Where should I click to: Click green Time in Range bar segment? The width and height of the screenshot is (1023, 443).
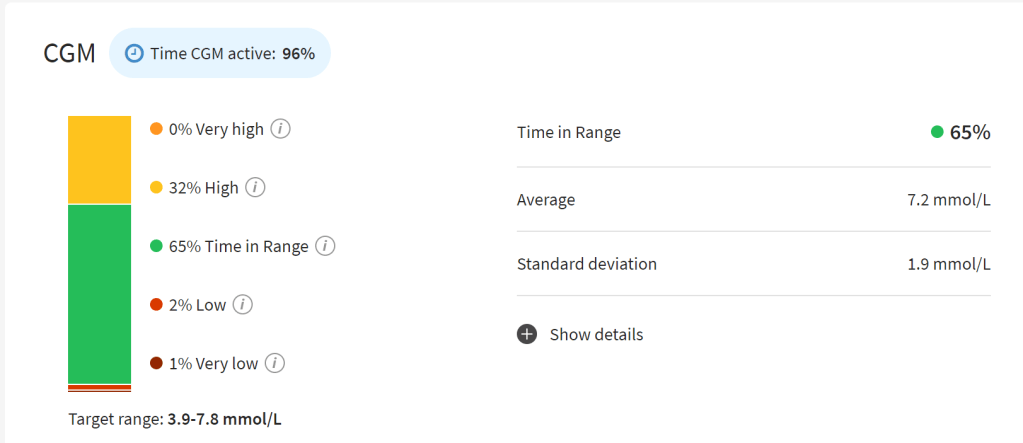click(x=99, y=293)
